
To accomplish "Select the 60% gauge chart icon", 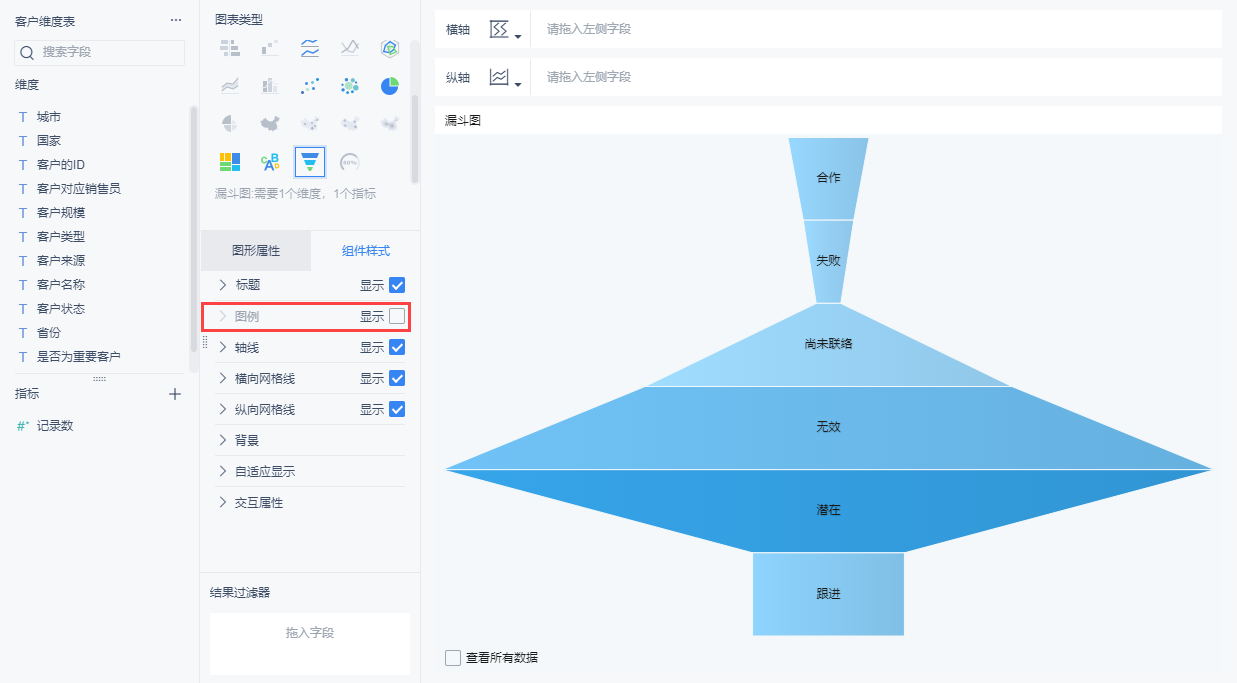I will click(350, 161).
